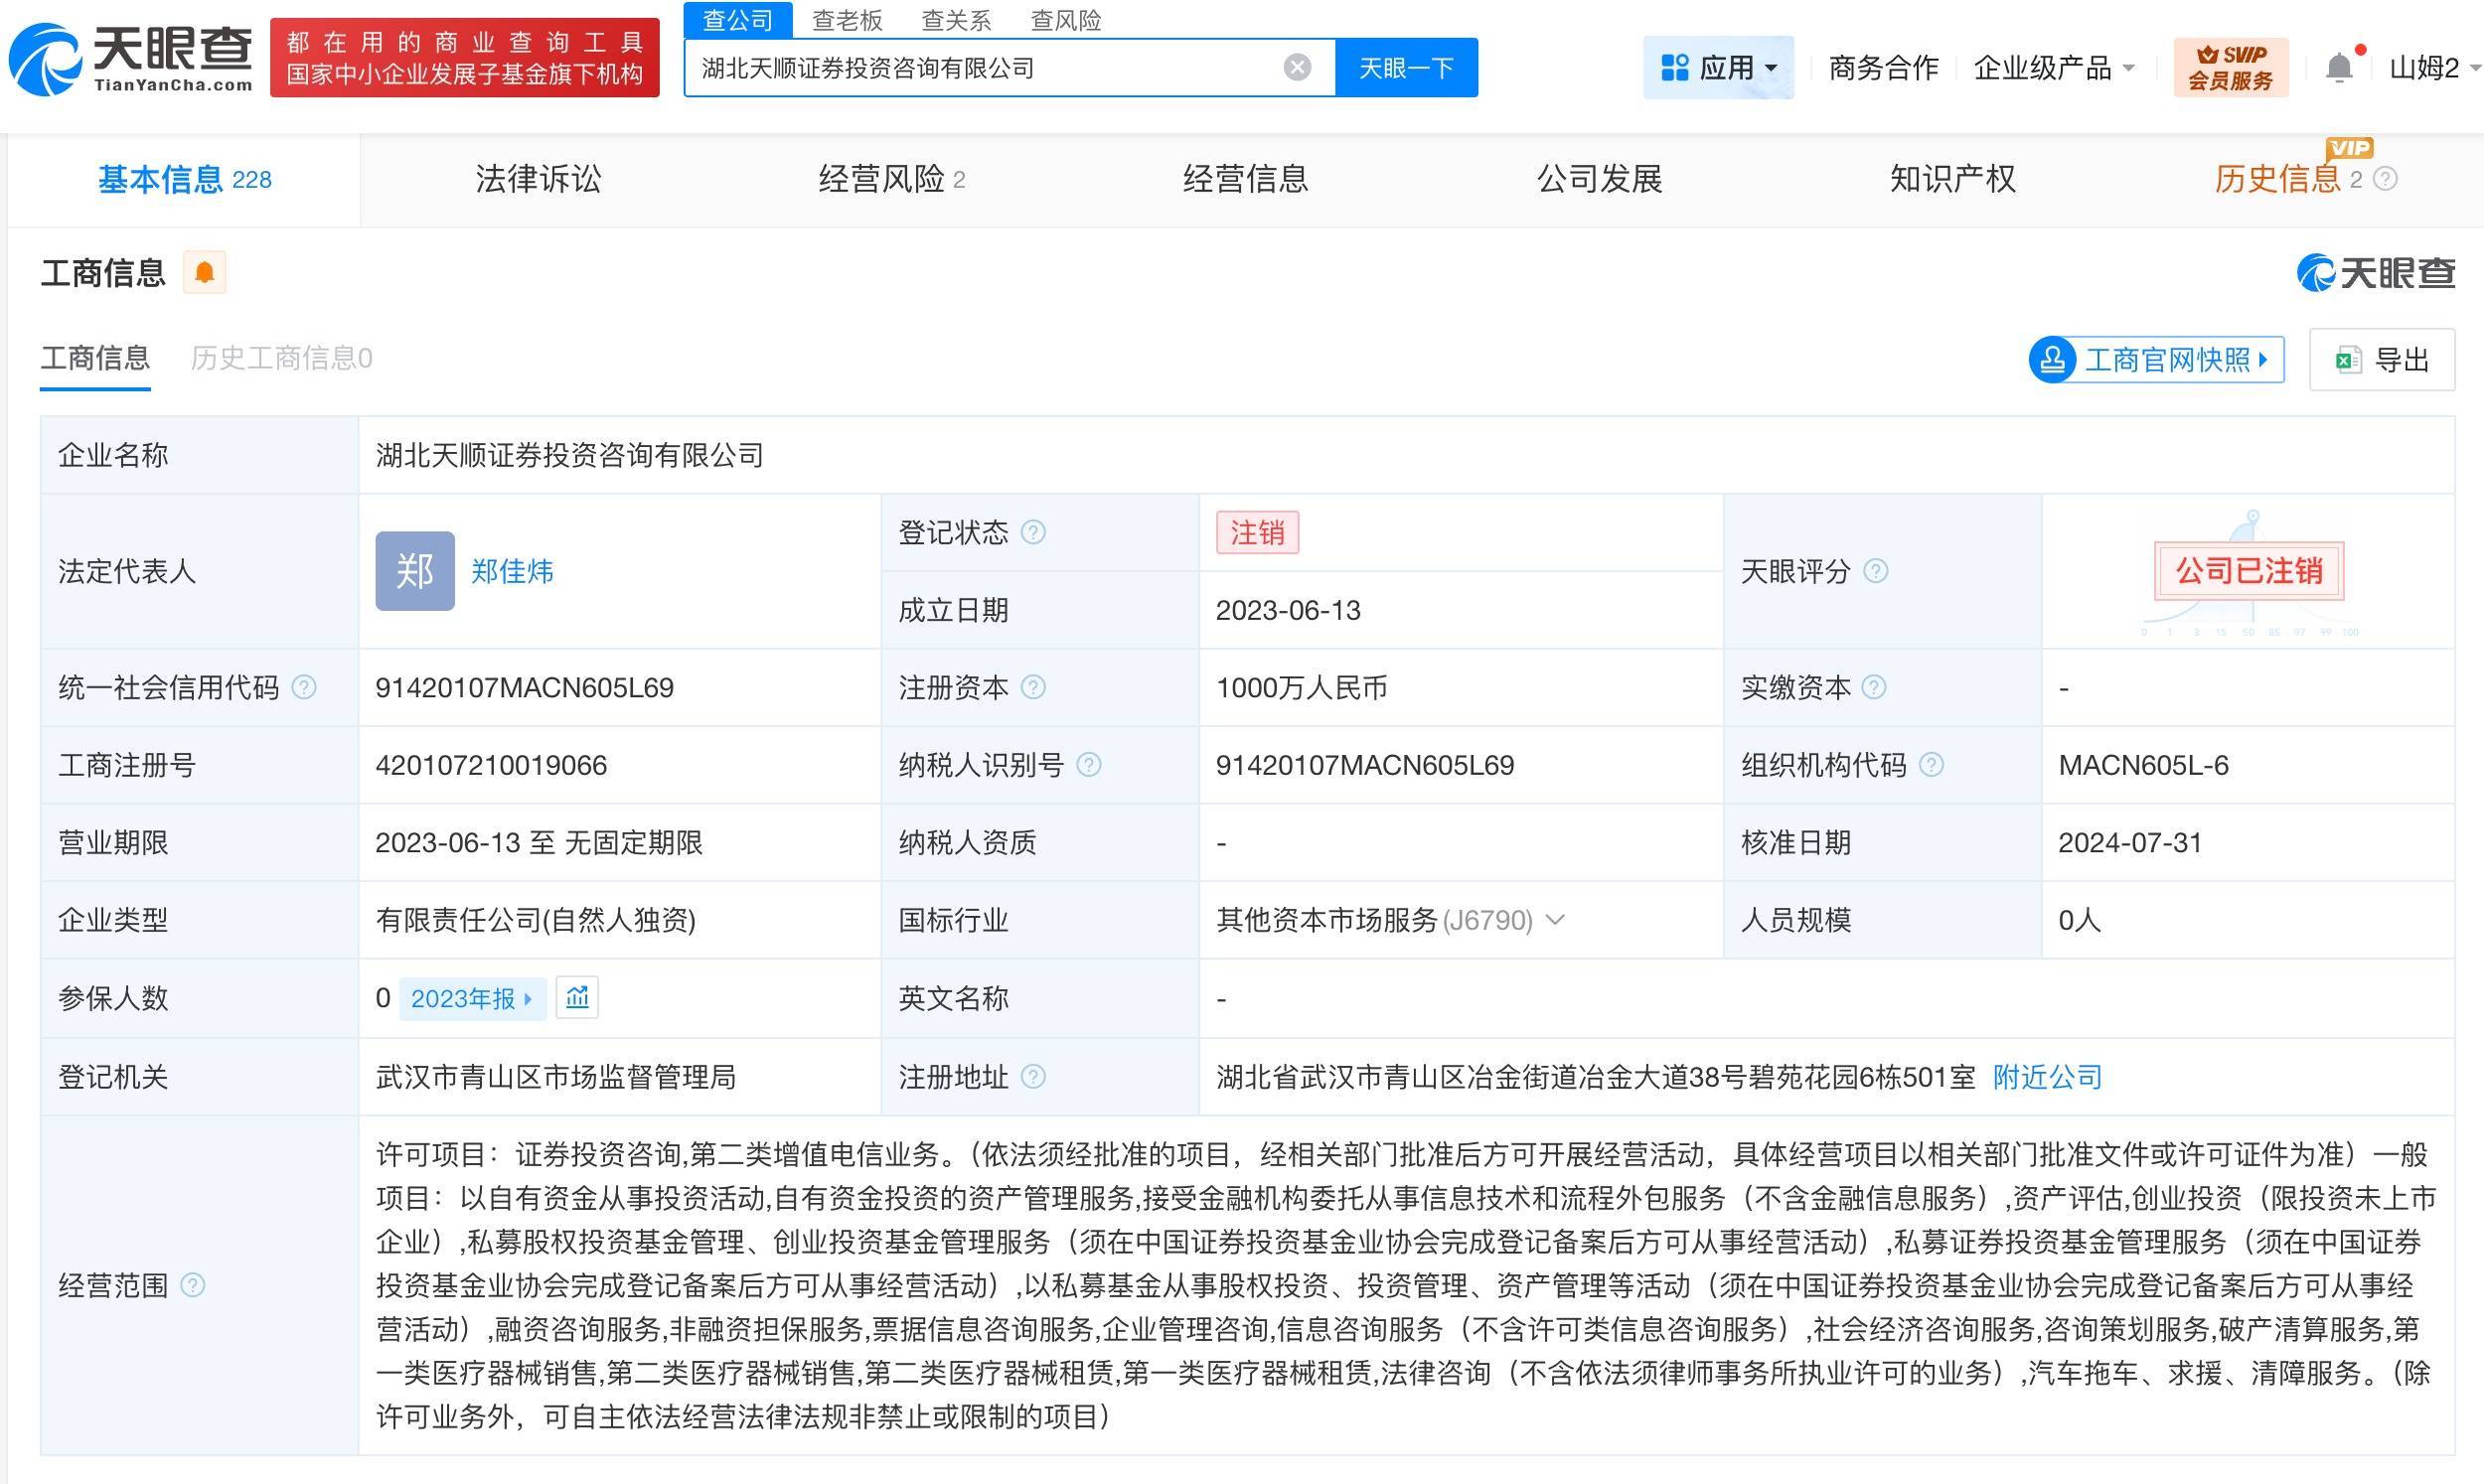Expand the 应用 dropdown menu
The image size is (2484, 1484).
pos(1718,67)
